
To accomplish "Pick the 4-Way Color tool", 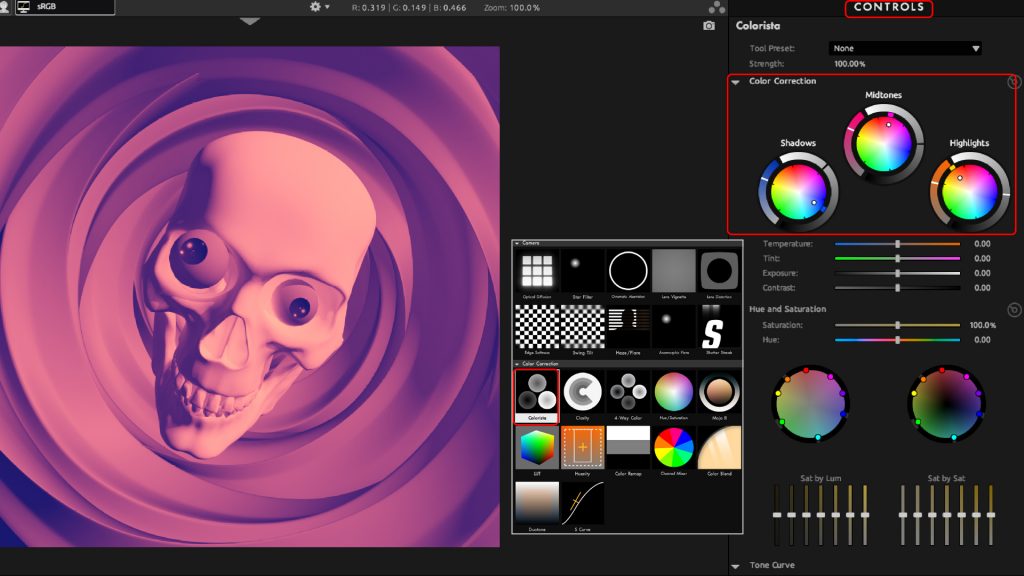I will (628, 393).
